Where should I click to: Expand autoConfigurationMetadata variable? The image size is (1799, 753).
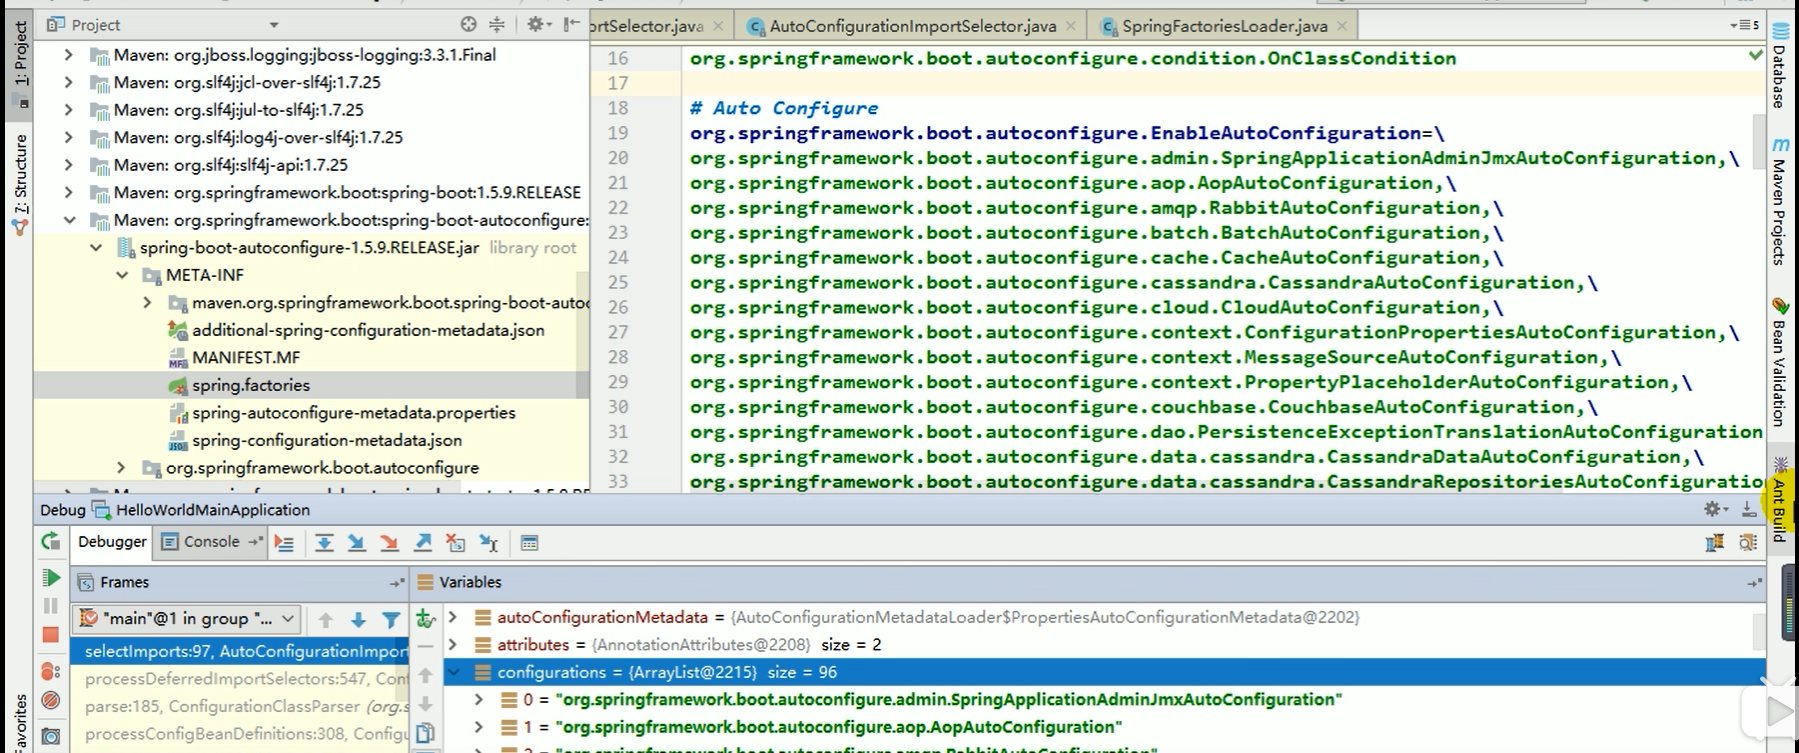coord(453,617)
